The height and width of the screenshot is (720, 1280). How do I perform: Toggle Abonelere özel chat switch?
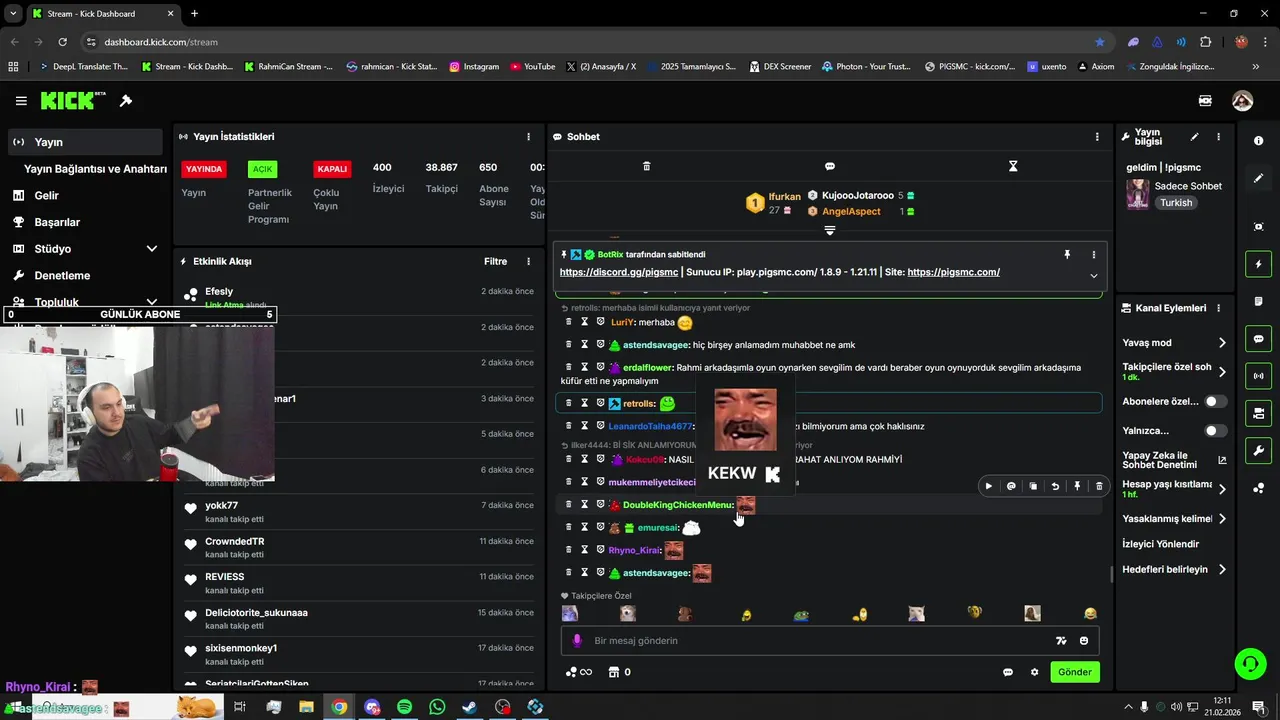pos(1216,401)
